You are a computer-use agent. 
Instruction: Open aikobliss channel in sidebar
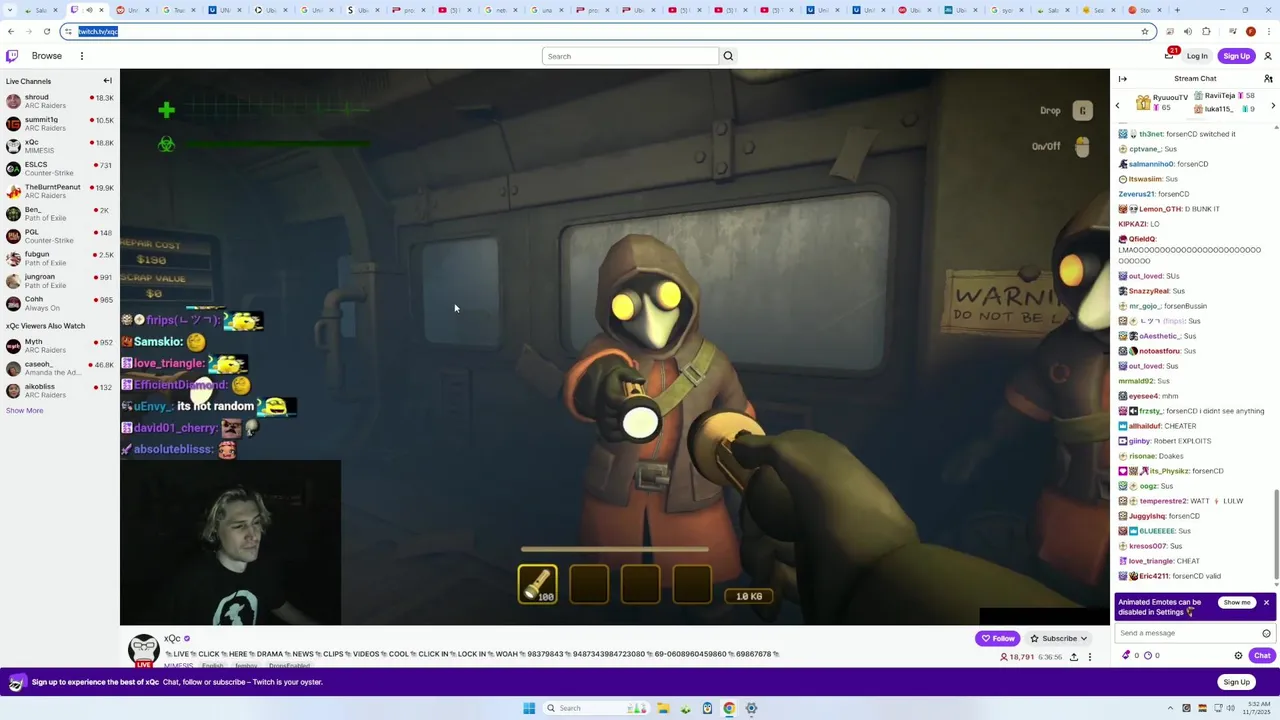click(x=59, y=390)
